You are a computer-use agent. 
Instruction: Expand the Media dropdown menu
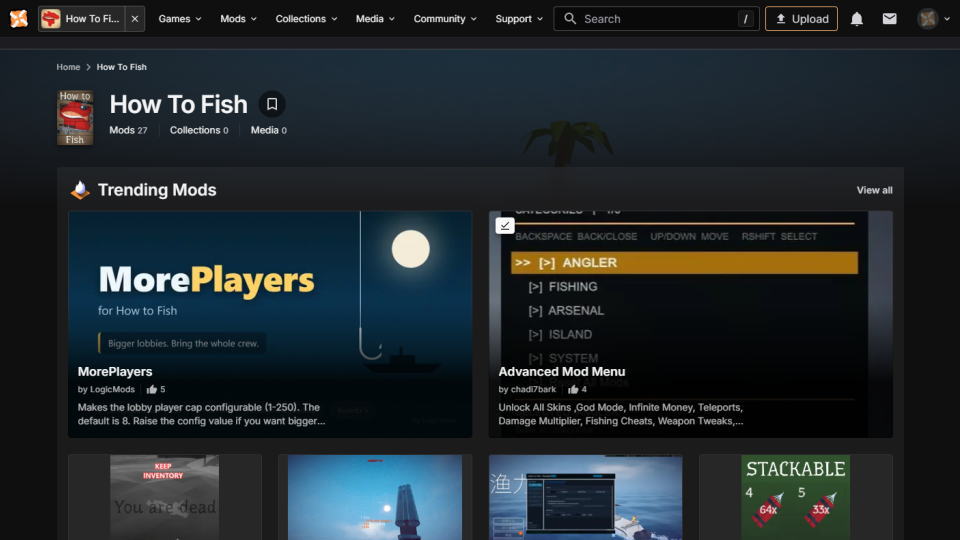[x=375, y=19]
